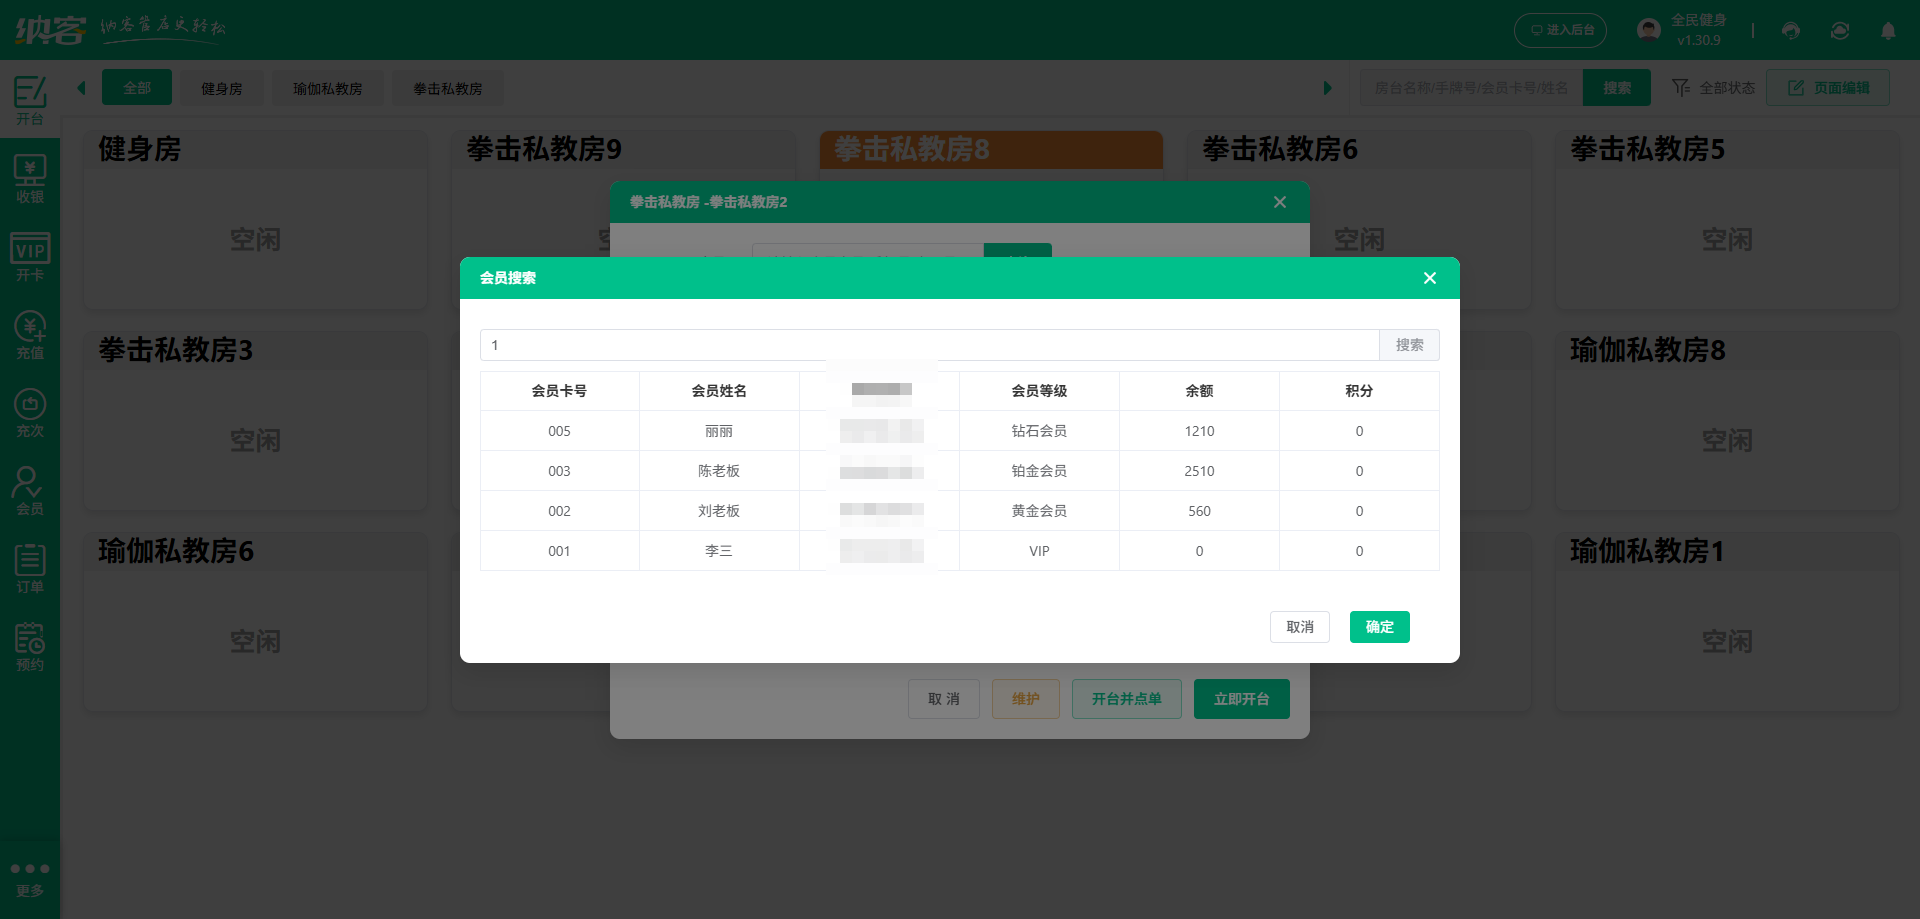Click the notification bell icon

(x=1888, y=31)
